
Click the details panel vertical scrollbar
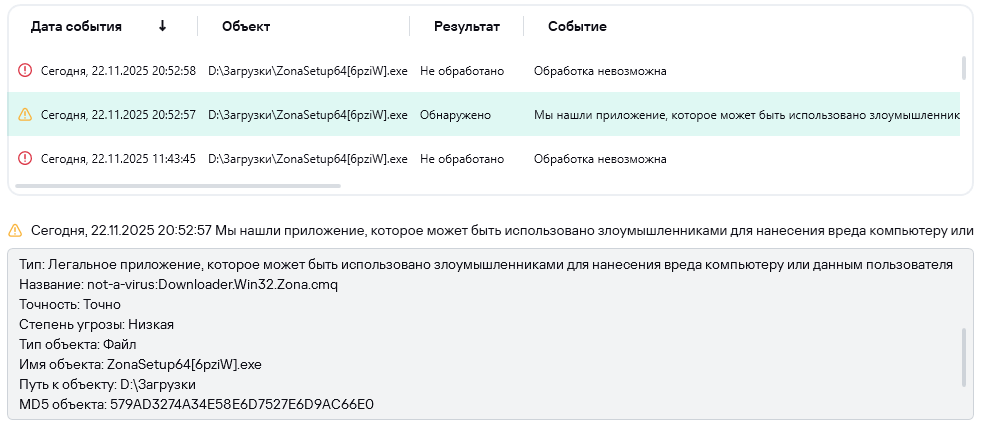pyautogui.click(x=964, y=356)
